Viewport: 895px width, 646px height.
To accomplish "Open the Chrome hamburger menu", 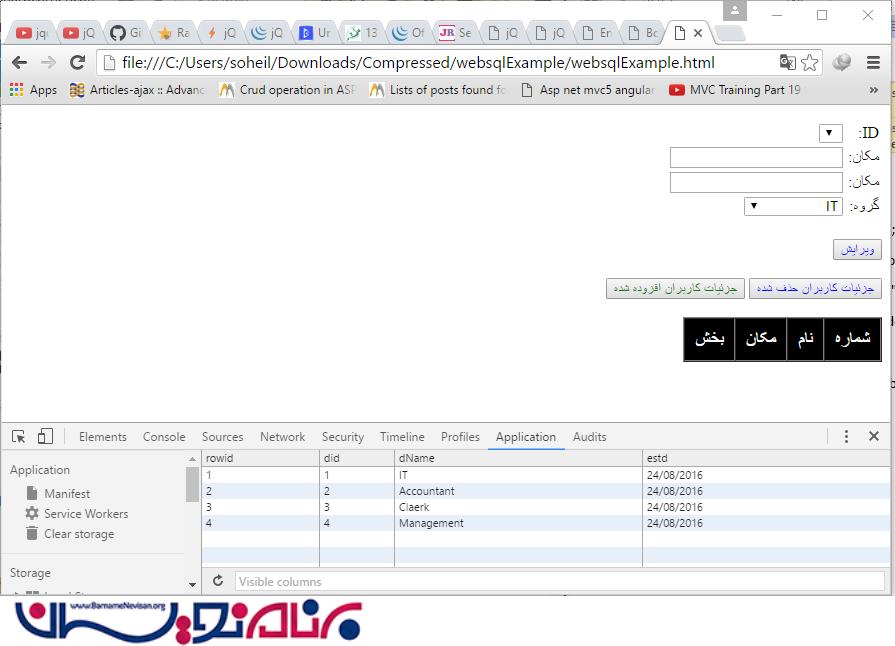I will 873,63.
